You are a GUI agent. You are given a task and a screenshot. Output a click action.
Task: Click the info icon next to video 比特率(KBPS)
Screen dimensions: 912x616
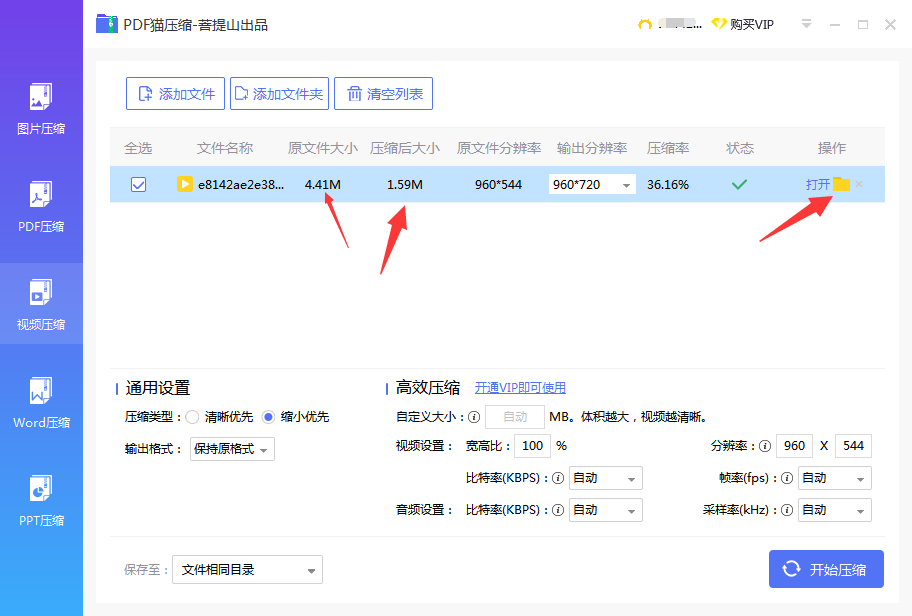(x=558, y=478)
